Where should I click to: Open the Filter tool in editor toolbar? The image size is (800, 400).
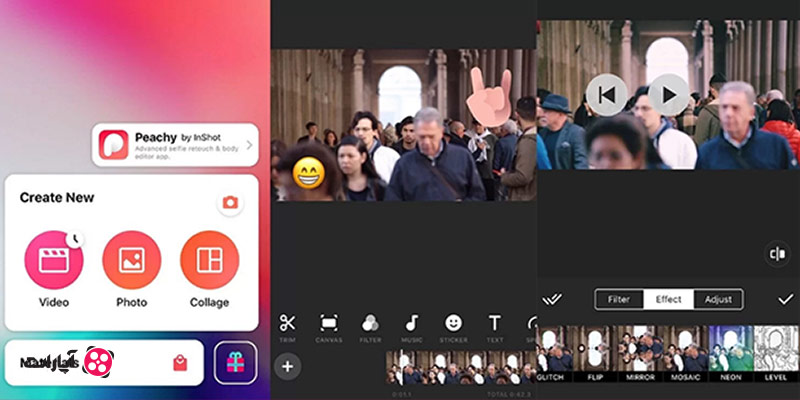click(370, 328)
